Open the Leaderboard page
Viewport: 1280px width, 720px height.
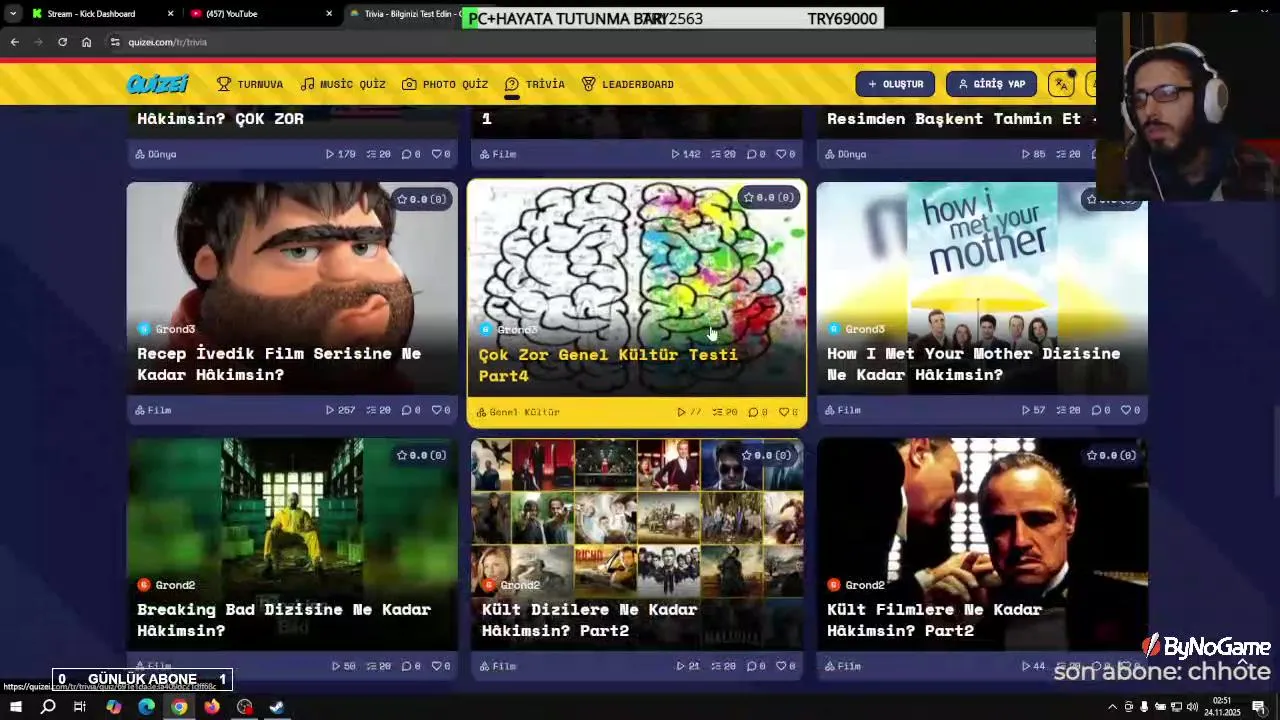click(627, 84)
